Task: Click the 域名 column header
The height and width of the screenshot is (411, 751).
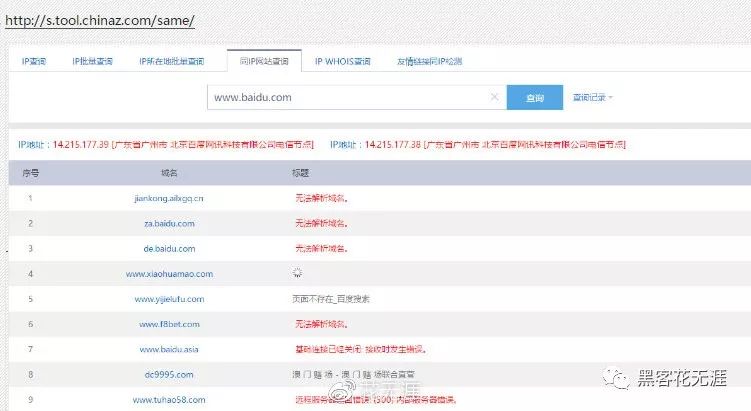Action: pyautogui.click(x=169, y=173)
